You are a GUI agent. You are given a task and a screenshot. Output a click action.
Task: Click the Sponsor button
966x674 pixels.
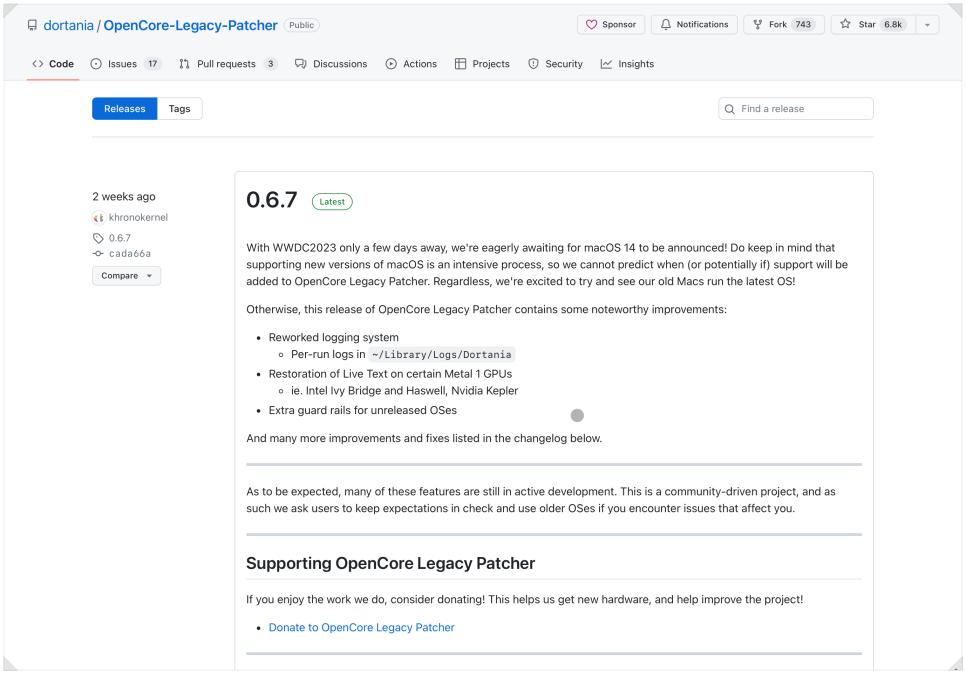(611, 25)
